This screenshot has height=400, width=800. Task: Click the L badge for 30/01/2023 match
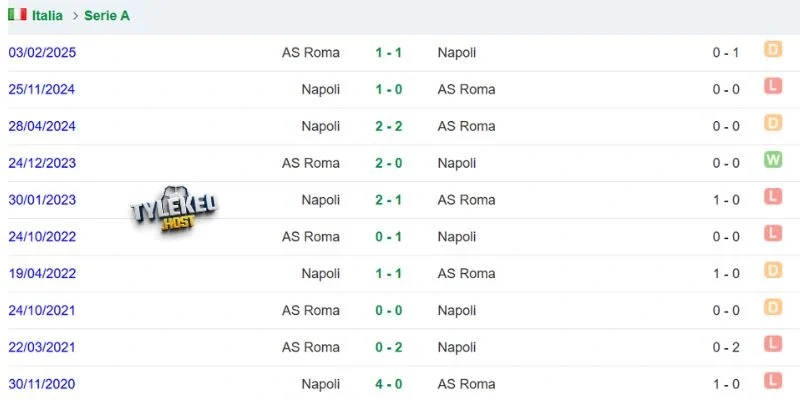(x=772, y=196)
